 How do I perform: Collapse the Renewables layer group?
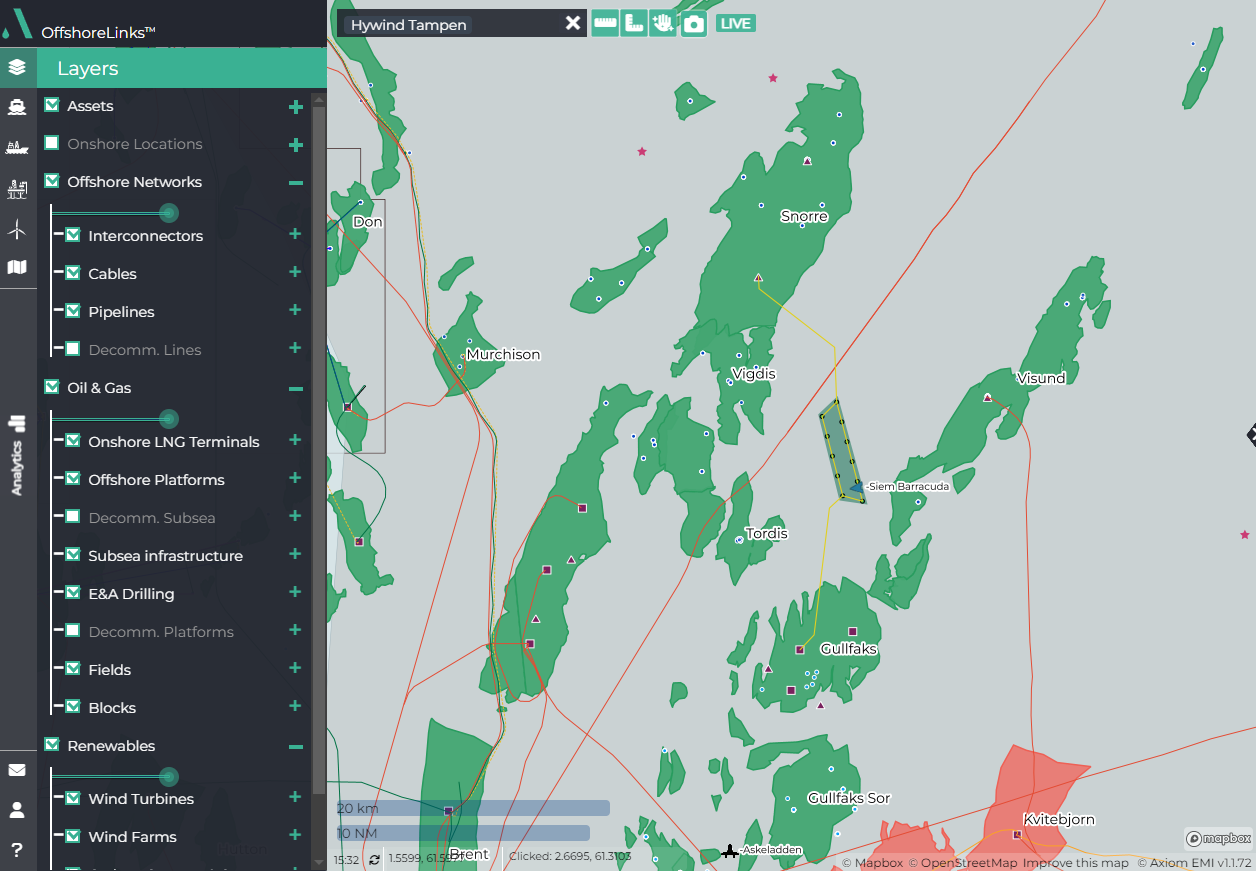click(295, 746)
